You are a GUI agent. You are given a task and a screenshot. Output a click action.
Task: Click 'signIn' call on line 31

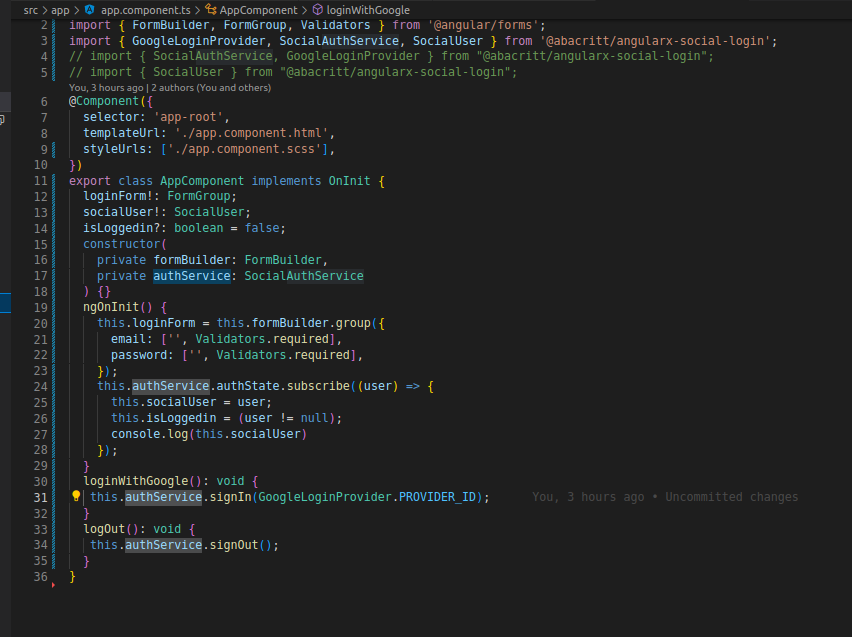(230, 497)
